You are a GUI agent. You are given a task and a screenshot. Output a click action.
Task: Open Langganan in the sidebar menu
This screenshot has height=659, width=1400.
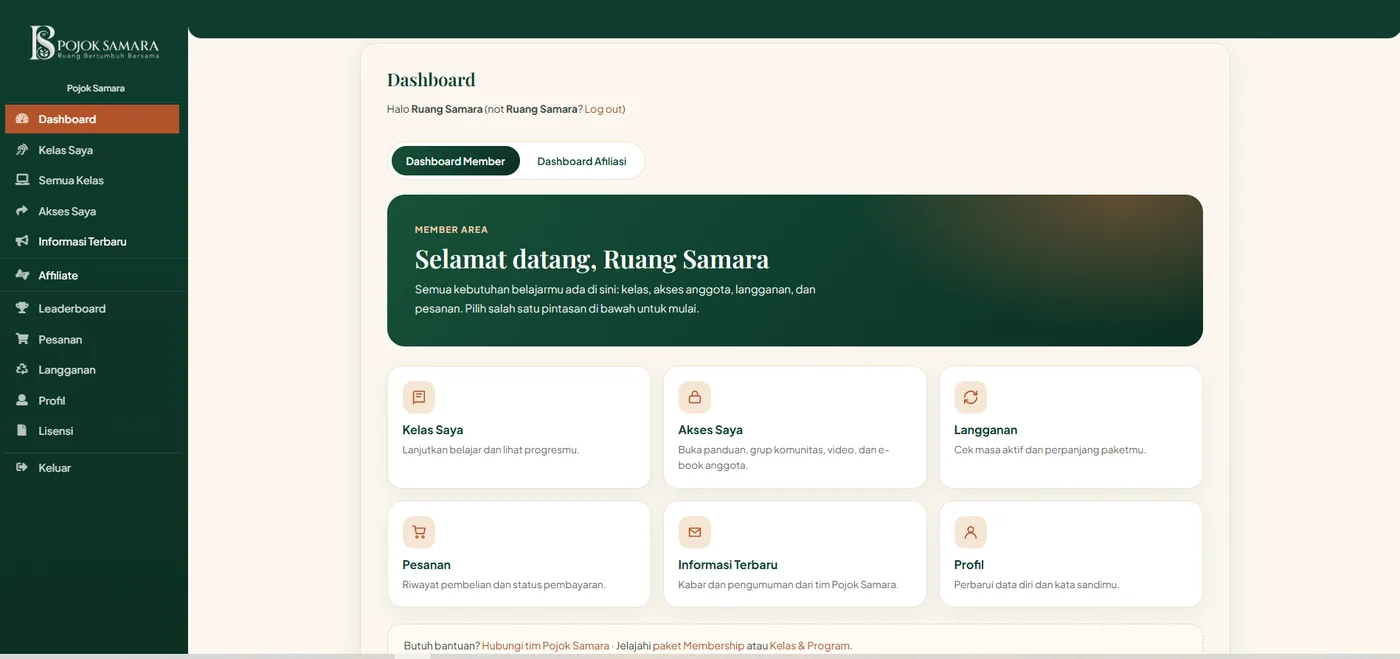pos(92,369)
